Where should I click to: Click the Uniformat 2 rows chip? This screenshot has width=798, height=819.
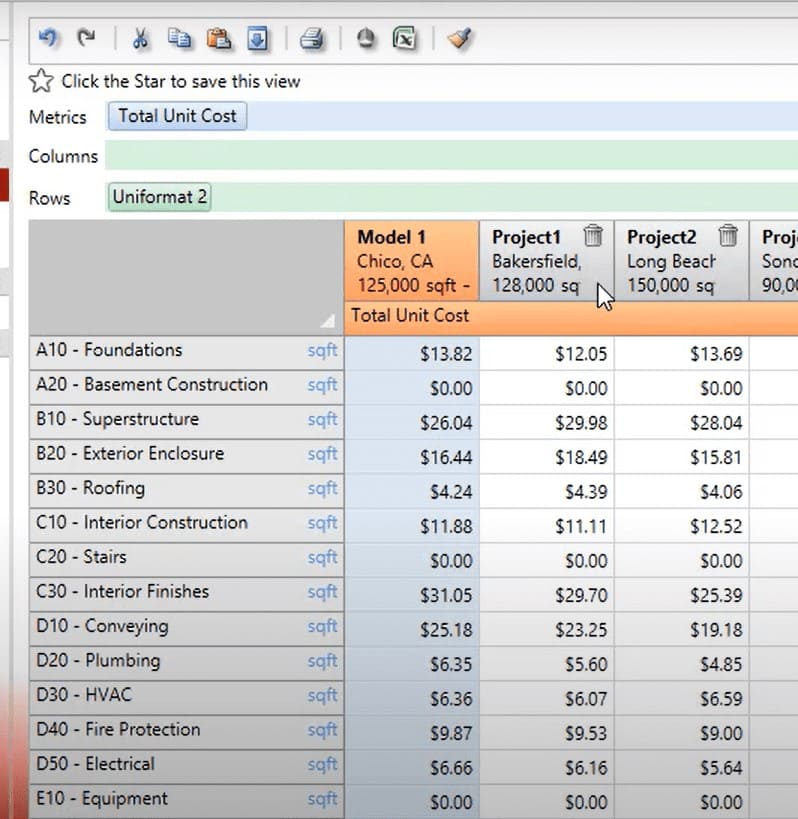click(160, 197)
